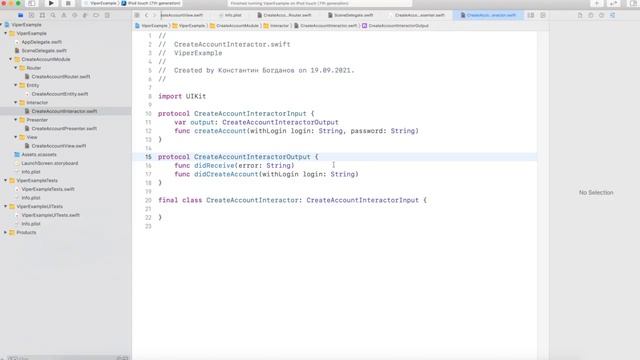Click the CreateAccountModule breadcrumb
This screenshot has width=640, height=360.
pyautogui.click(x=234, y=26)
